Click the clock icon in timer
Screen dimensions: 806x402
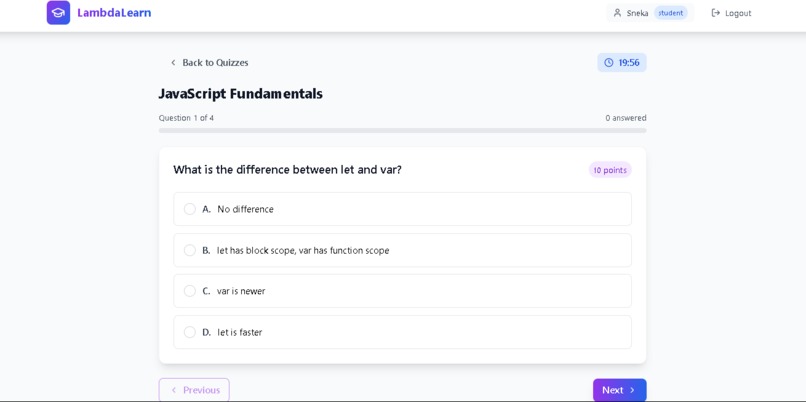609,63
